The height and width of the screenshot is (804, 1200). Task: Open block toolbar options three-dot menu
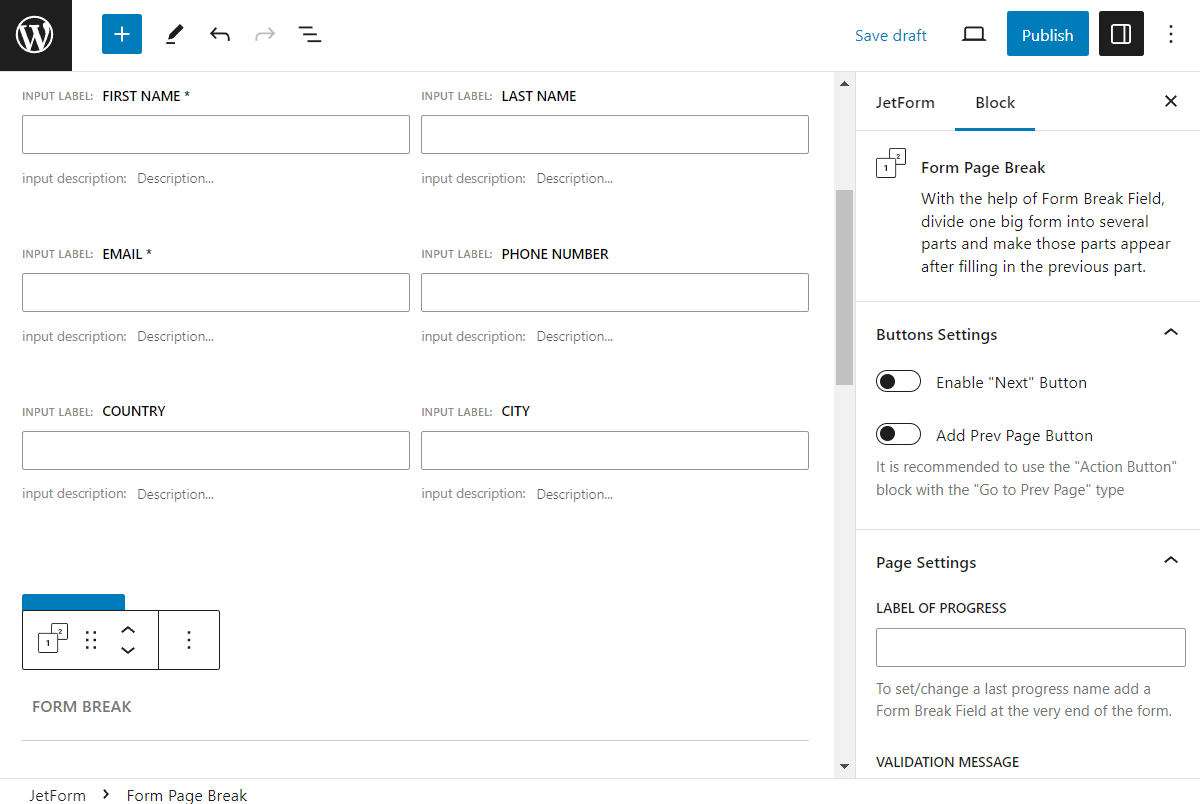(x=189, y=640)
